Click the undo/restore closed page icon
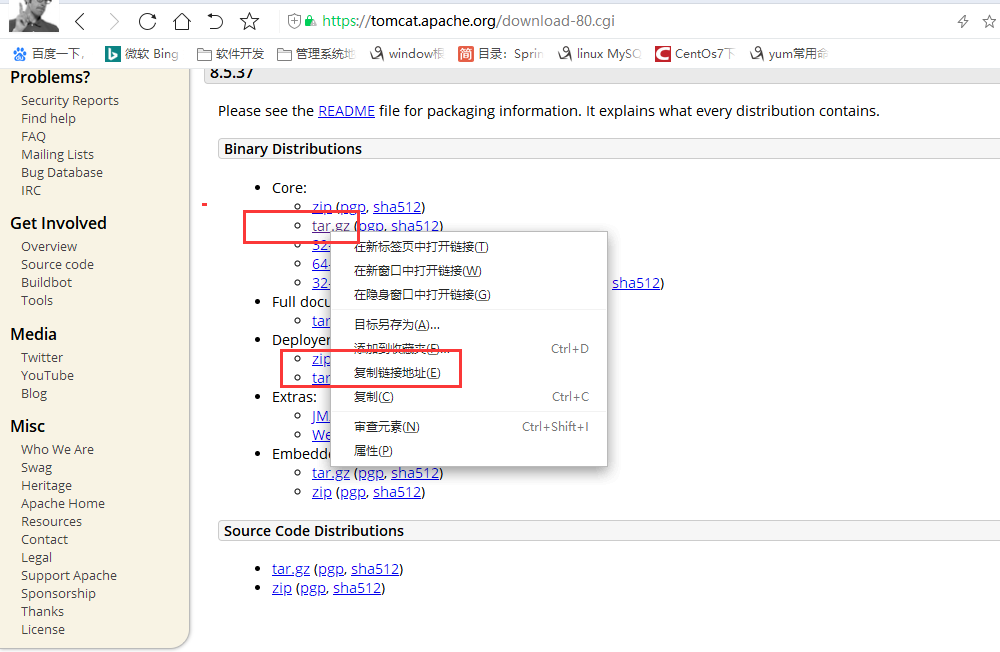This screenshot has height=652, width=1000. pyautogui.click(x=216, y=22)
